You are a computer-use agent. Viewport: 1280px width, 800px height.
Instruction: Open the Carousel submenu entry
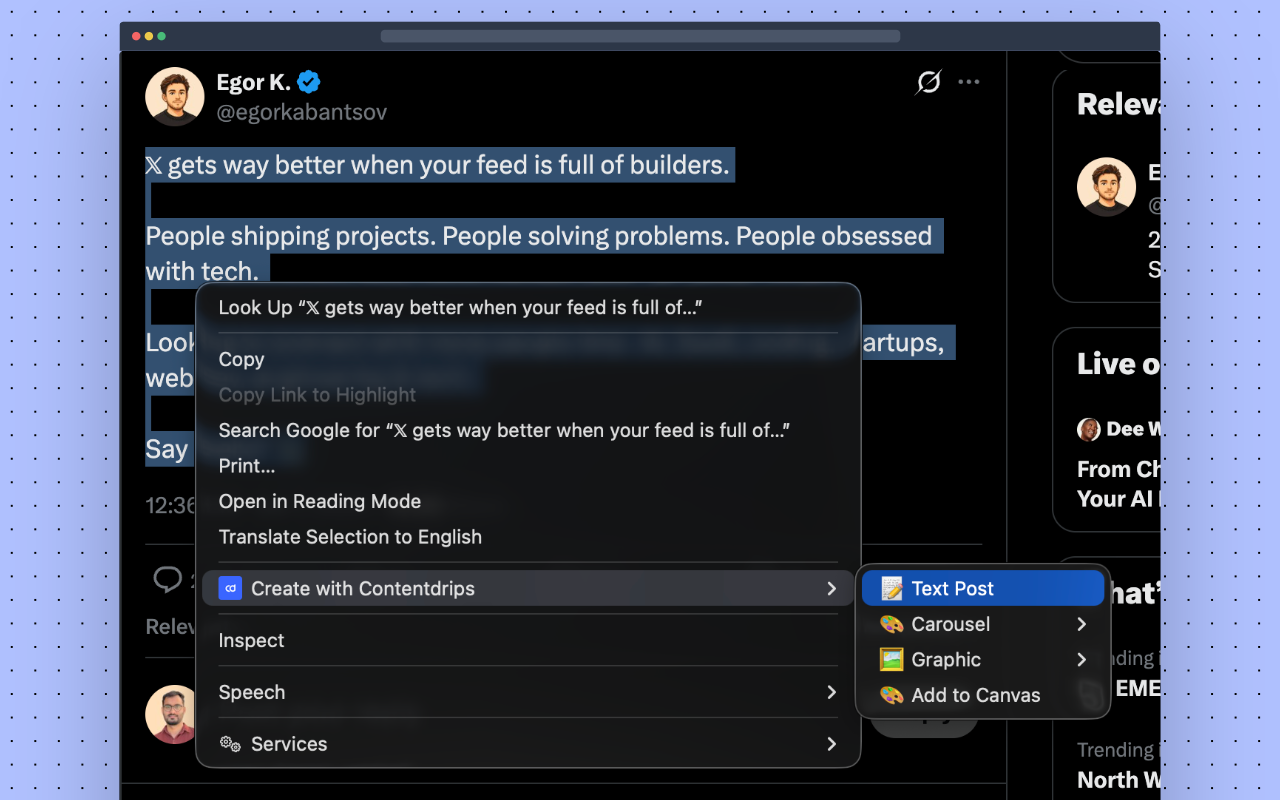[x=983, y=624]
